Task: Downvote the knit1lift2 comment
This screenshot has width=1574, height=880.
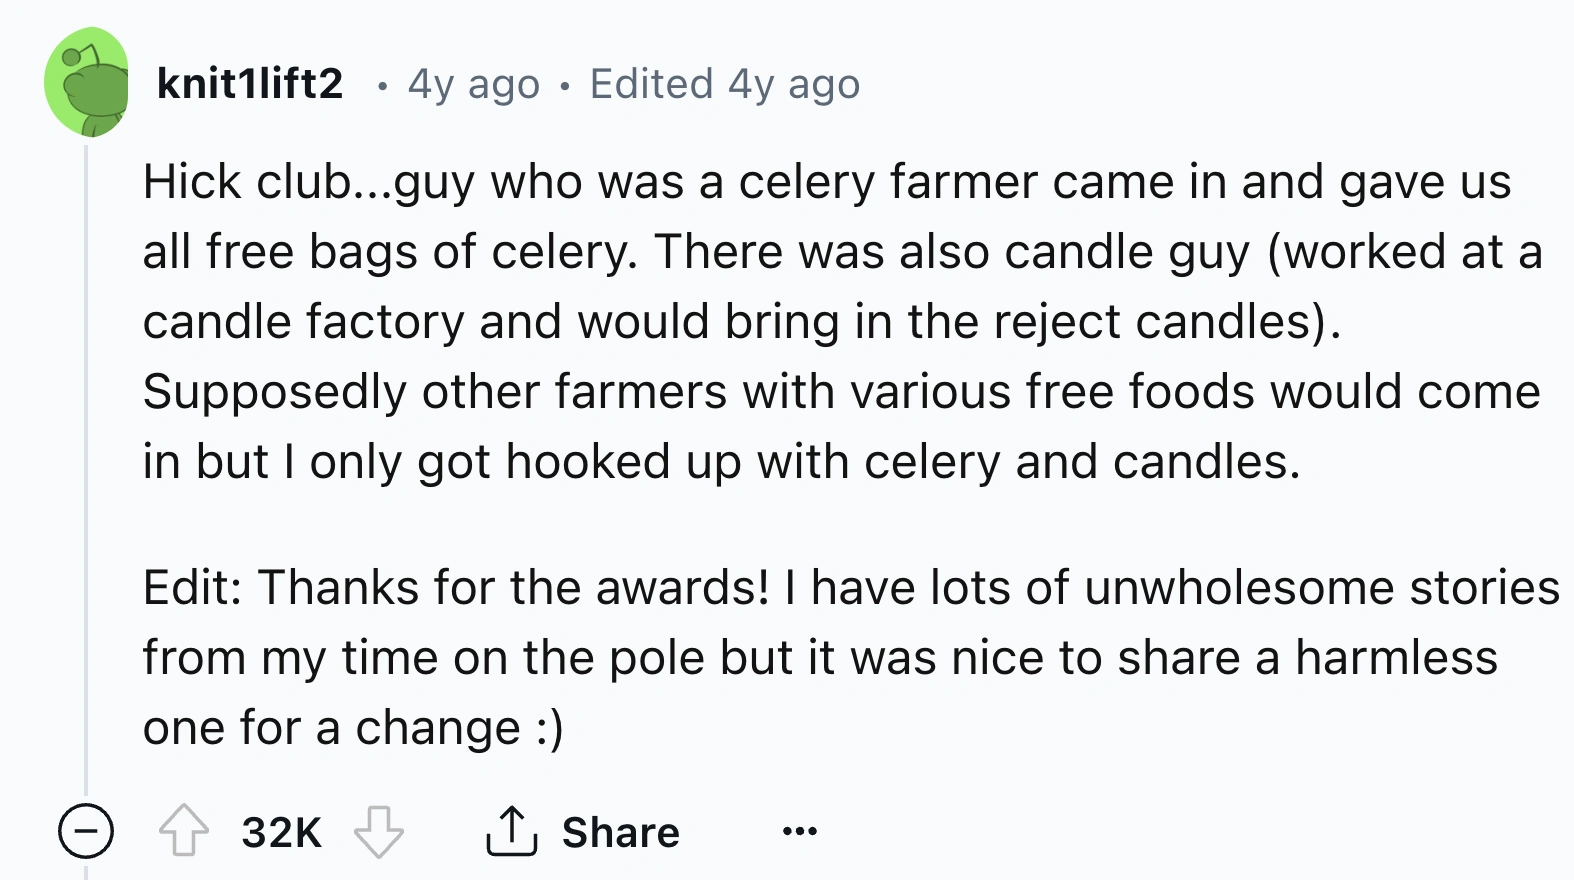Action: point(379,832)
